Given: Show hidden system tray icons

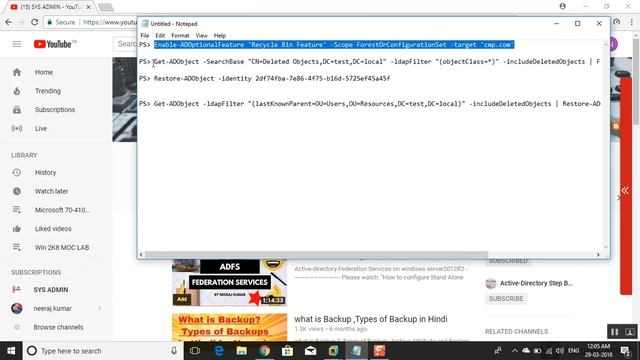Looking at the screenshot, I should click(514, 351).
